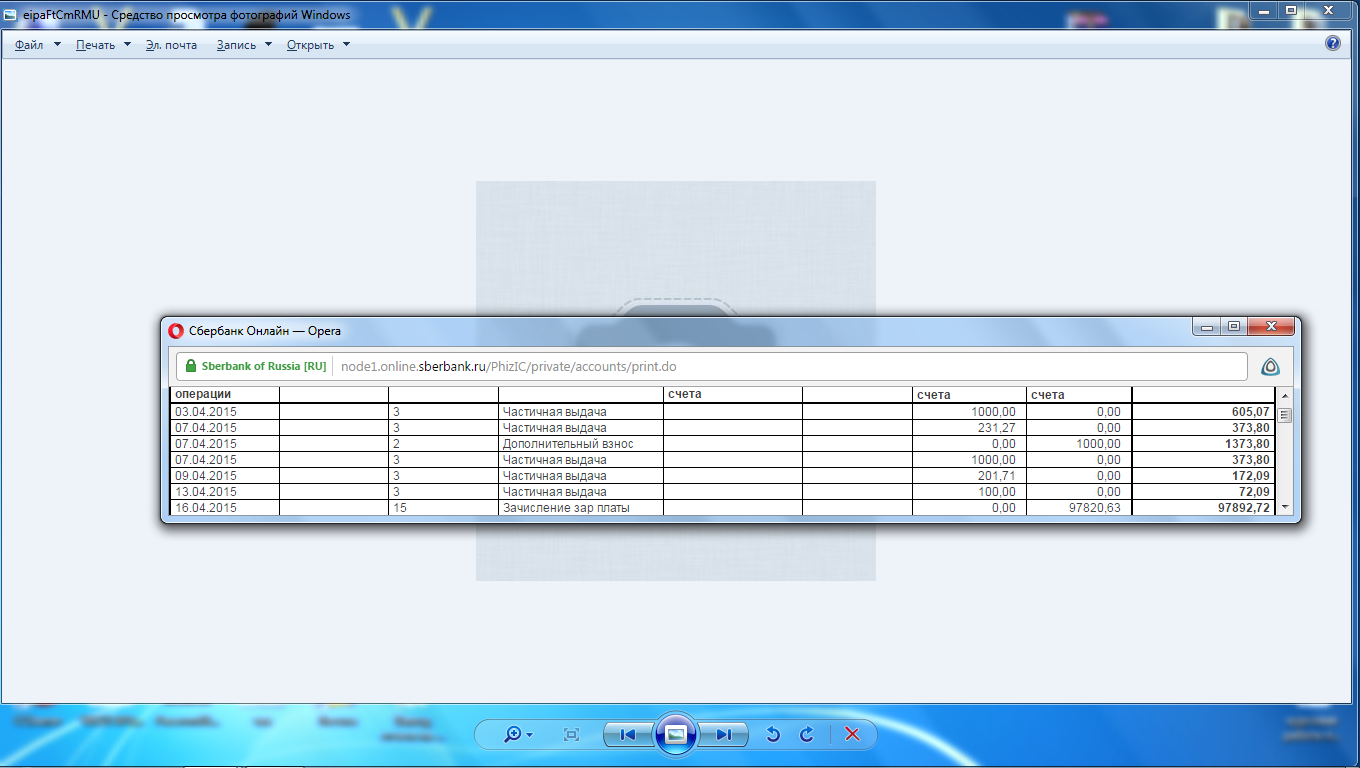
Task: Click the операции column header
Action: (203, 394)
